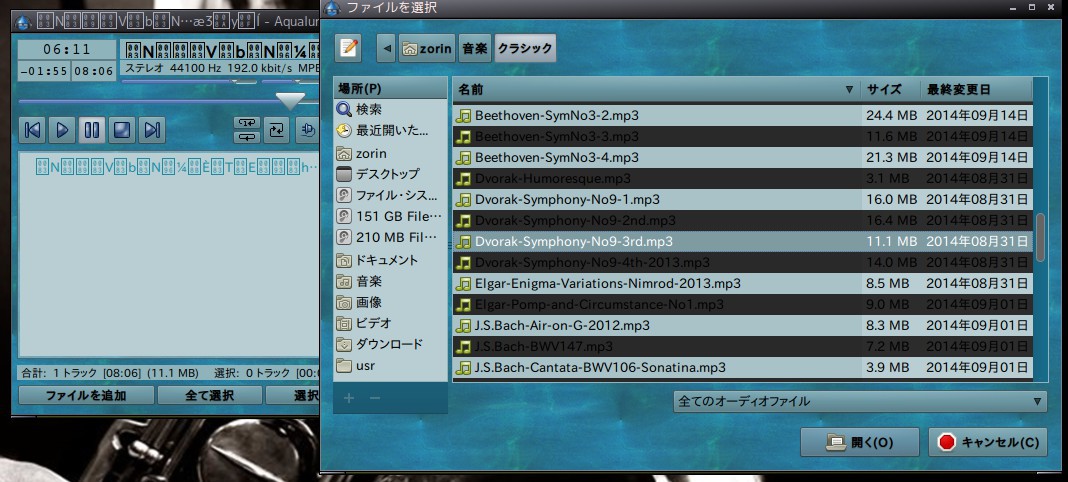Click the file list vertical scrollbar

[1040, 237]
